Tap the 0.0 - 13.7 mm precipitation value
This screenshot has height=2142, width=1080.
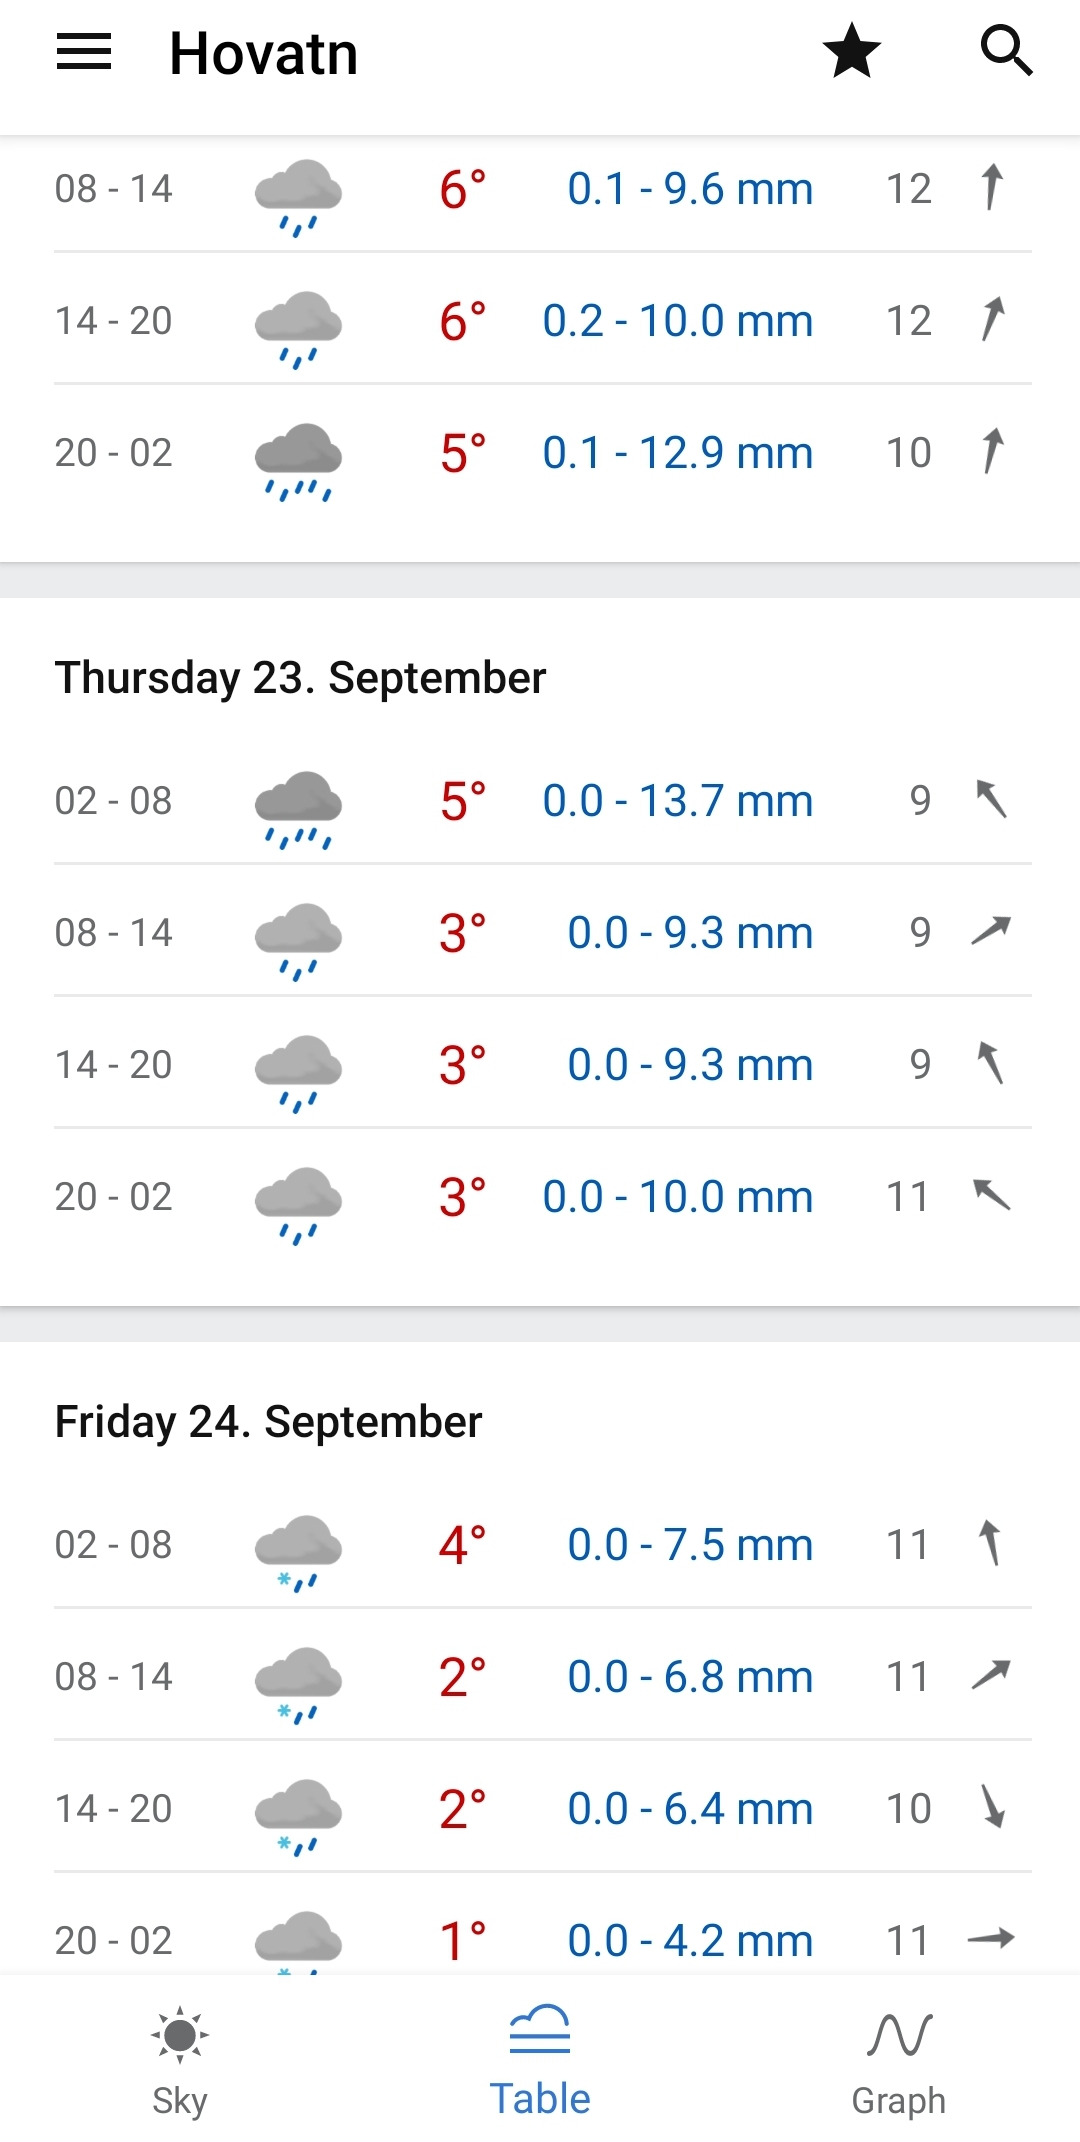tap(677, 801)
